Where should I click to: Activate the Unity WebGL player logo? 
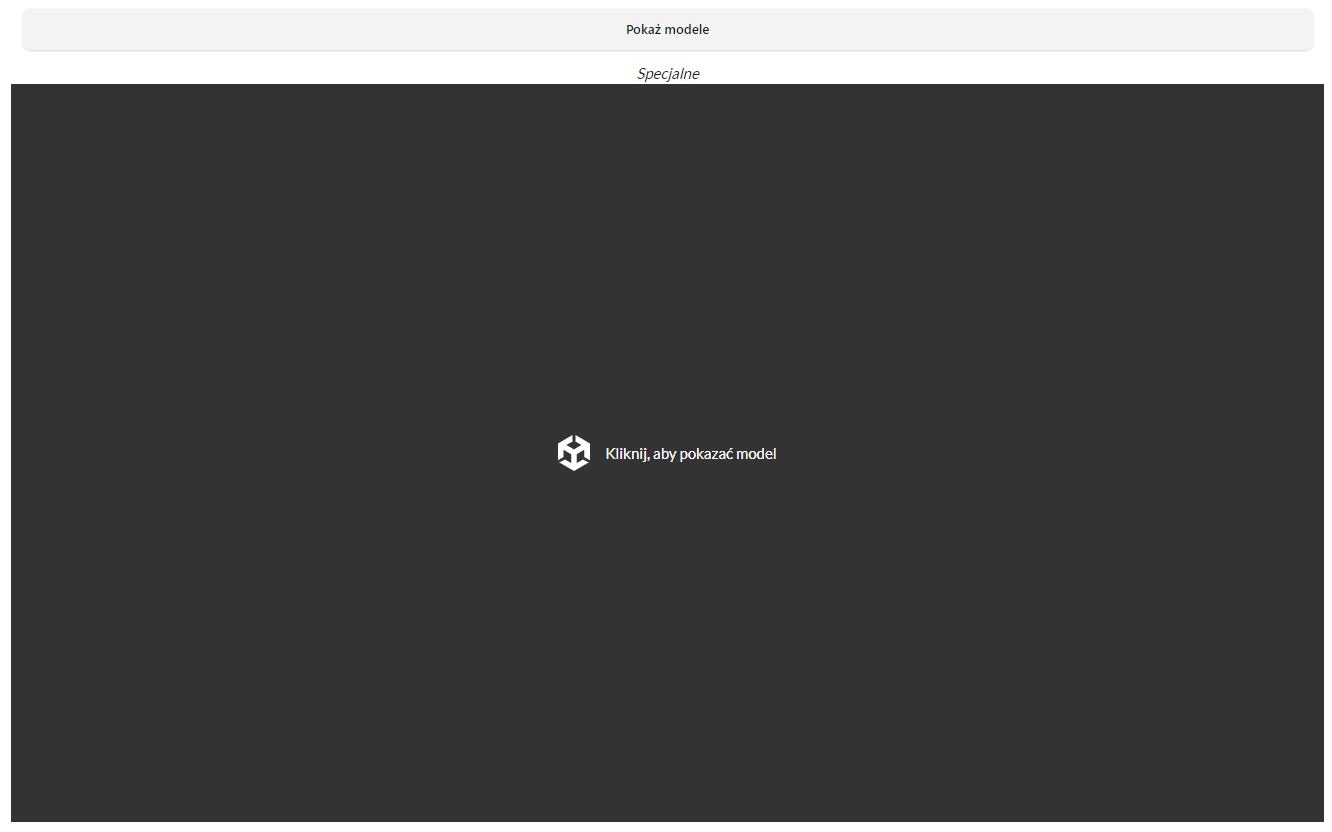(x=574, y=453)
